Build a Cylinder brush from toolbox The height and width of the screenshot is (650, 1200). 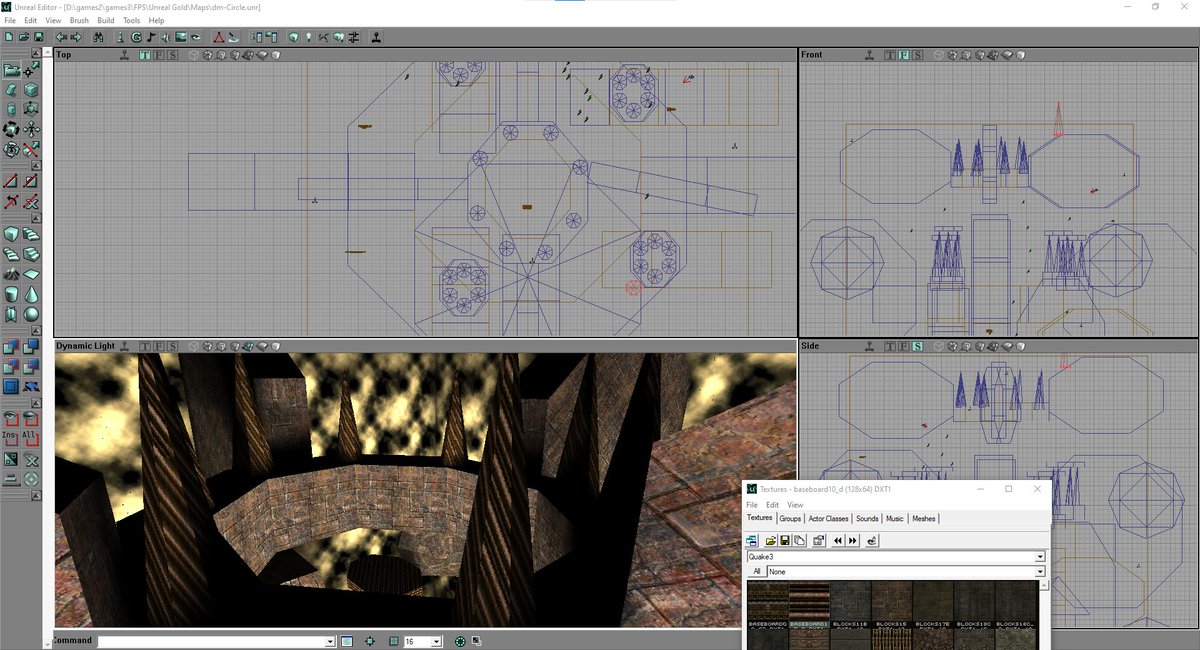tap(11, 294)
